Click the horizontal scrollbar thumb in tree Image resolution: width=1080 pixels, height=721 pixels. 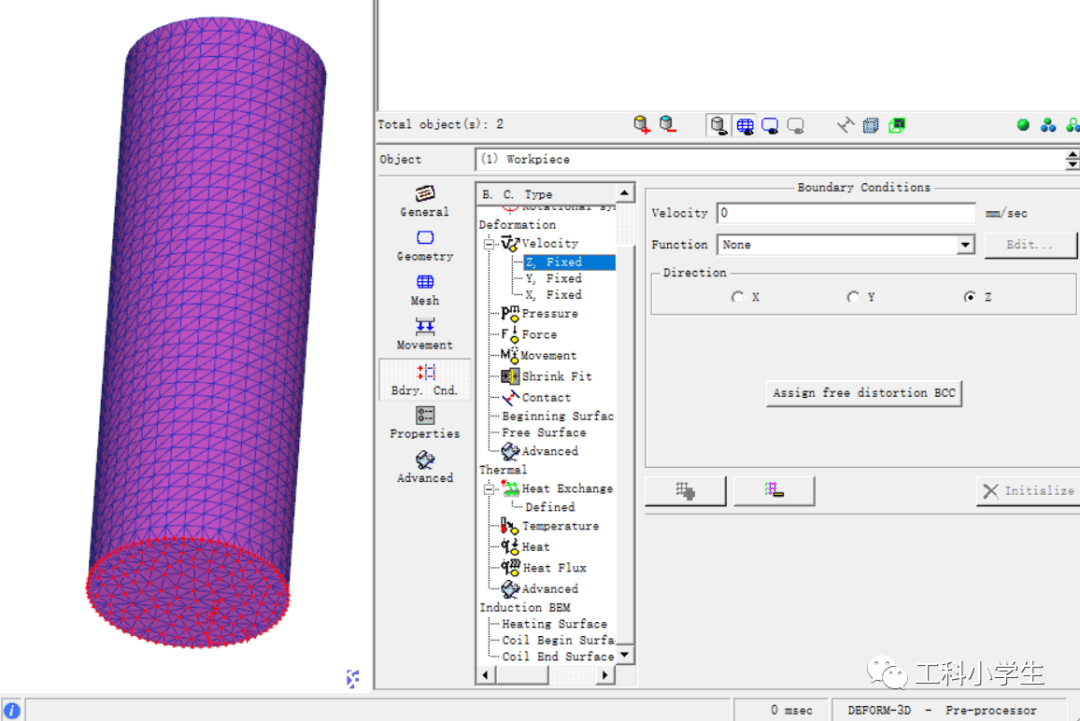point(522,675)
